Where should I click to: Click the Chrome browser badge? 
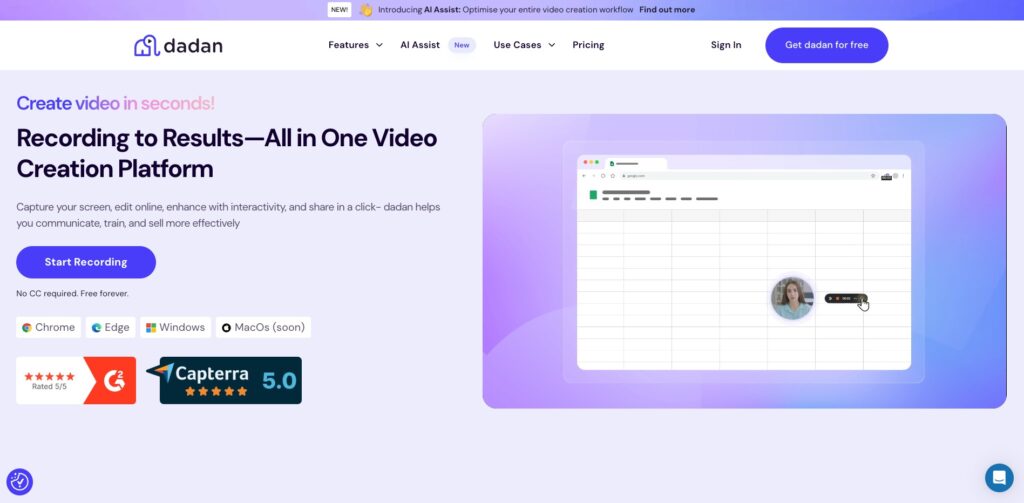click(48, 327)
